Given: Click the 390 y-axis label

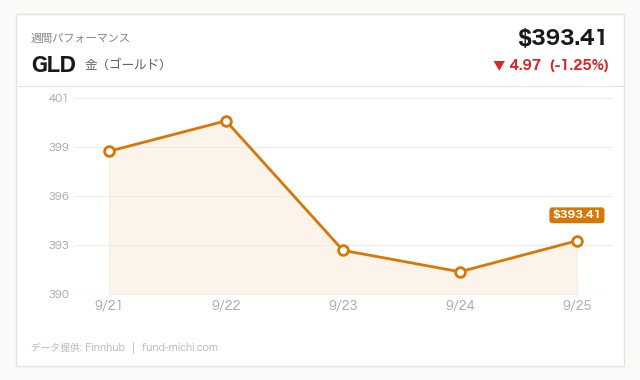Looking at the screenshot, I should click(59, 294).
